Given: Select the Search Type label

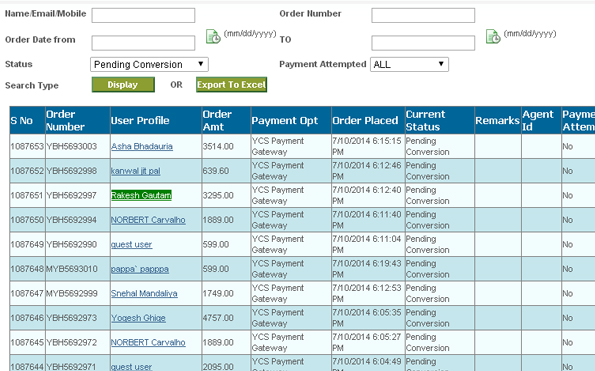Looking at the screenshot, I should [32, 85].
